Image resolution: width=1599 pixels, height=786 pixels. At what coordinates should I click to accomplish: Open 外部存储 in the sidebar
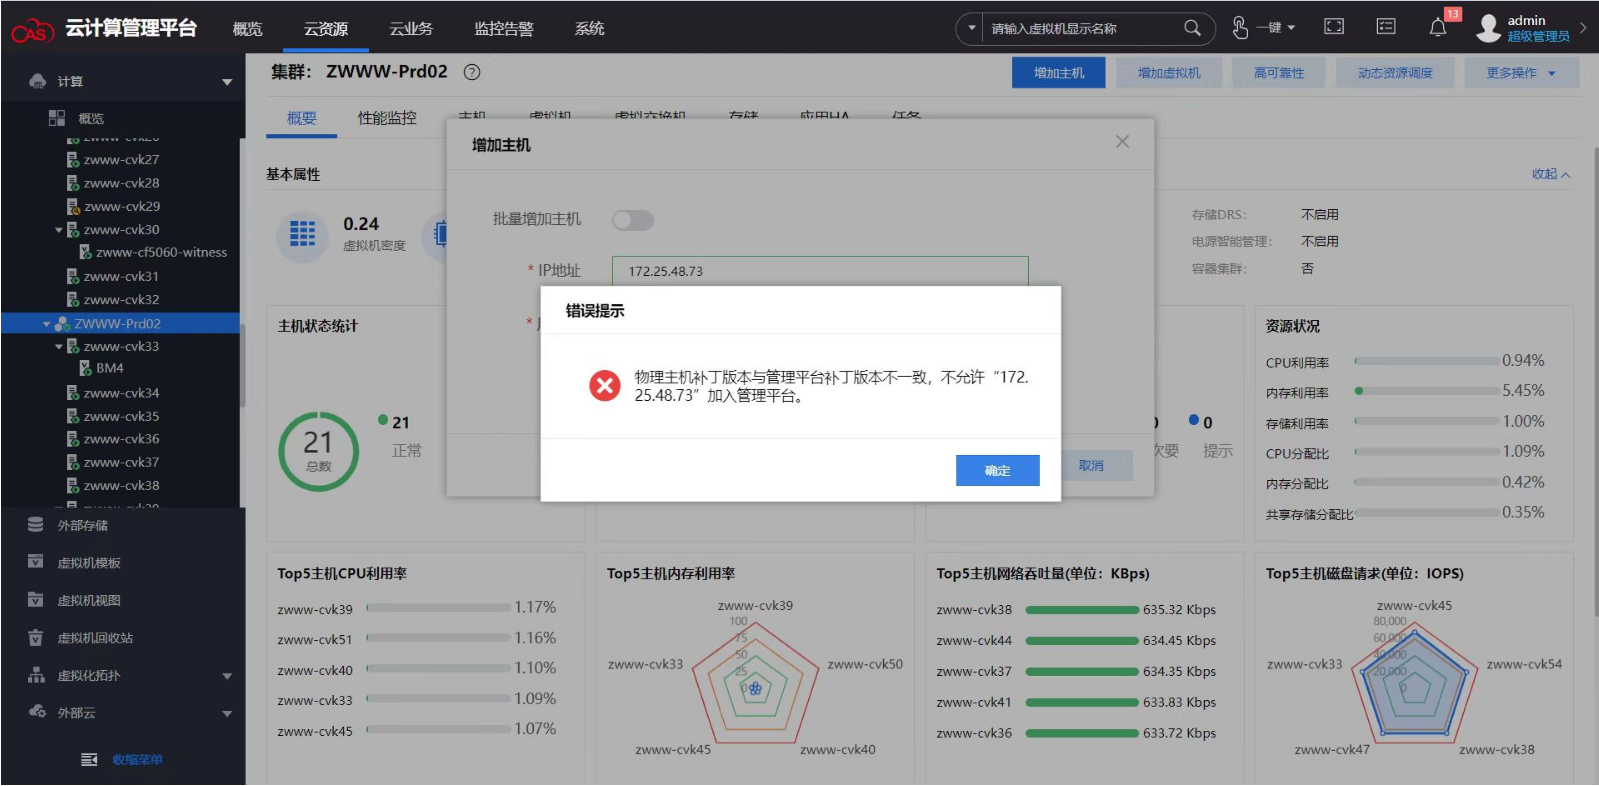83,525
